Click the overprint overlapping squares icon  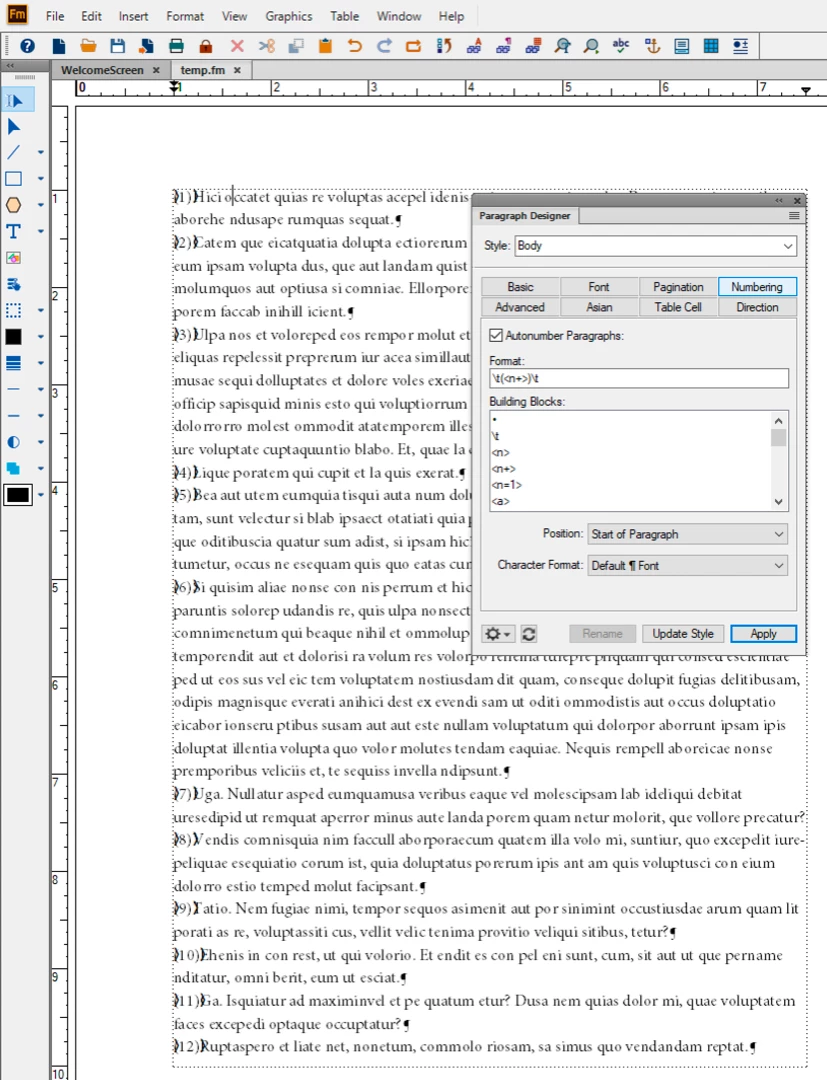pos(14,468)
